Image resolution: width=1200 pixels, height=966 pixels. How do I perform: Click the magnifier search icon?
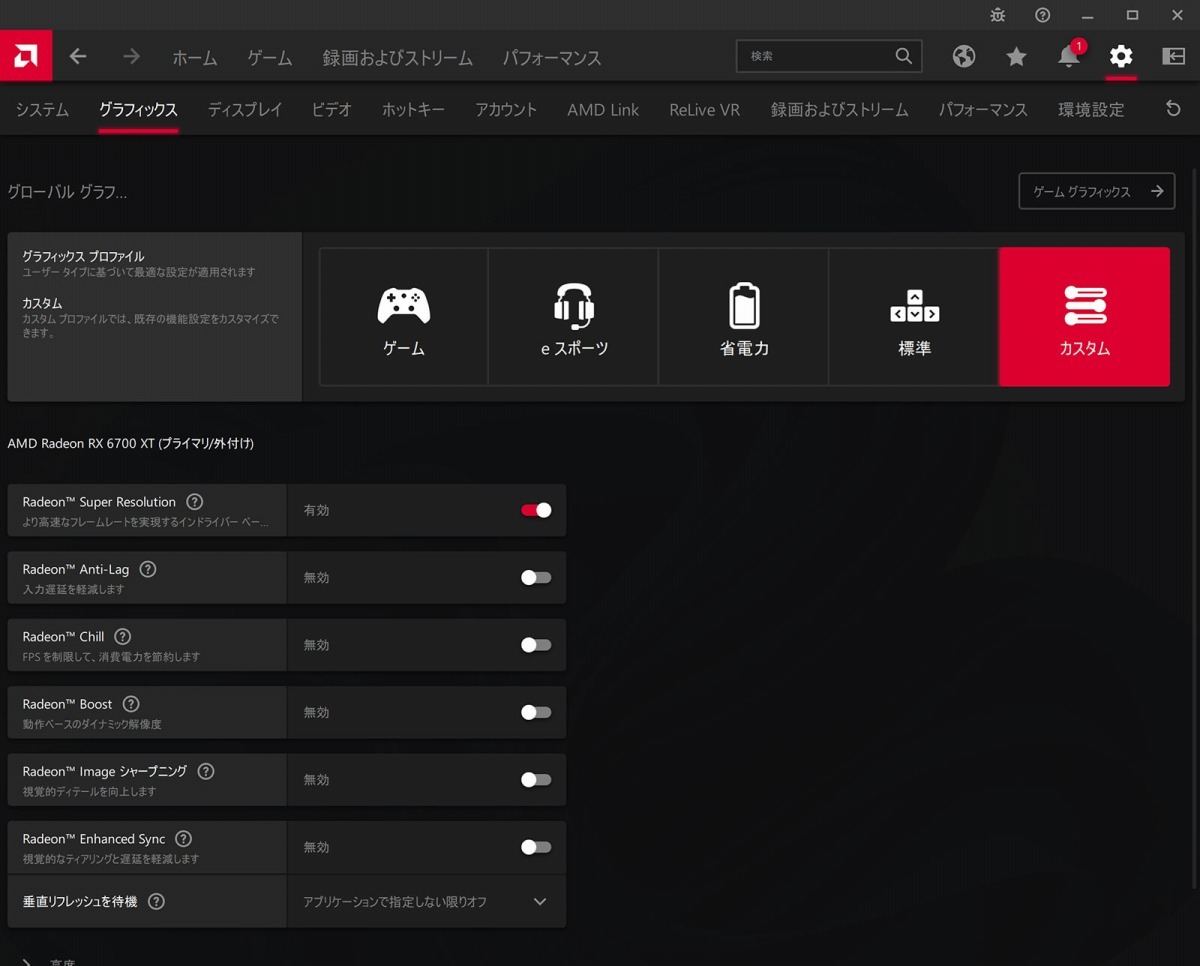(x=904, y=56)
